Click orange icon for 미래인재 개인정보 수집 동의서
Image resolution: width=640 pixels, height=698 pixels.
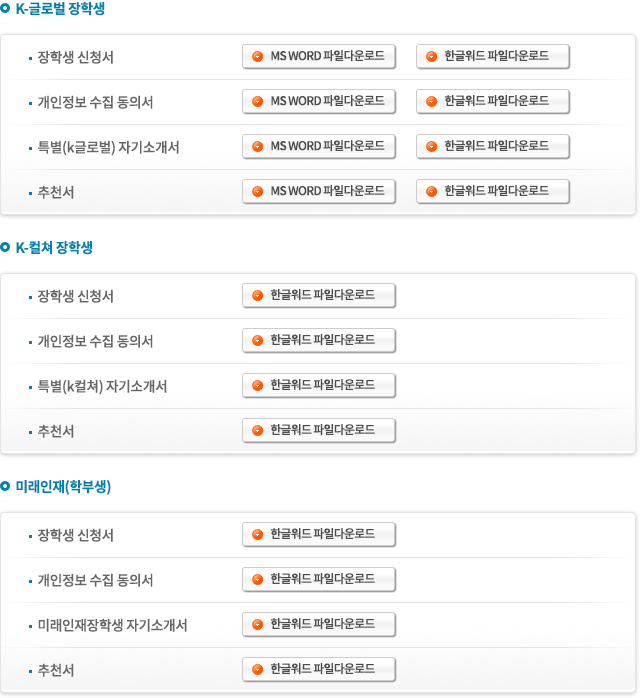(x=258, y=580)
